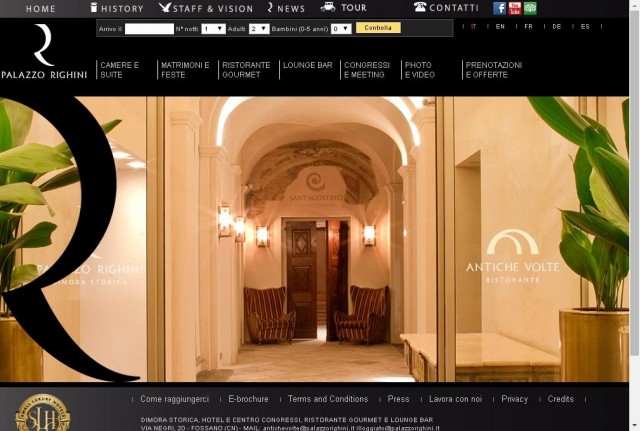Click the illoggiato@palazzorighini.it email link

point(398,428)
